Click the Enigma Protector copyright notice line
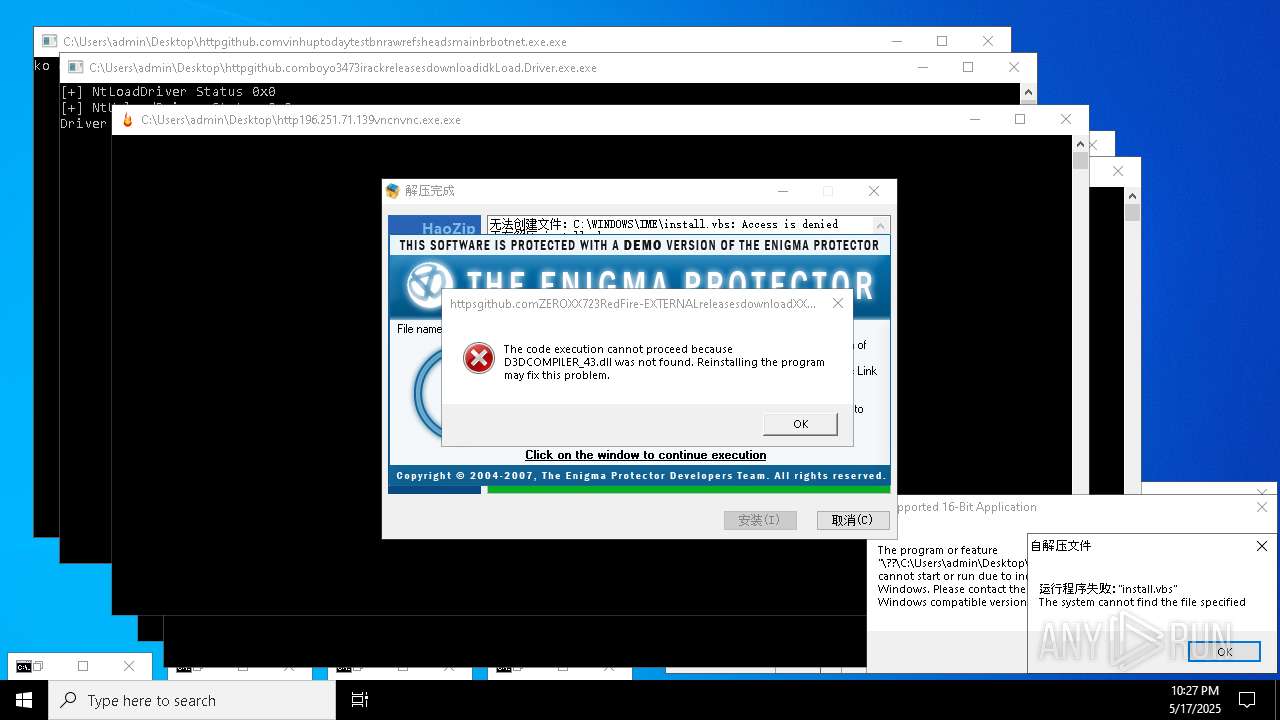1280x720 pixels. click(x=640, y=476)
